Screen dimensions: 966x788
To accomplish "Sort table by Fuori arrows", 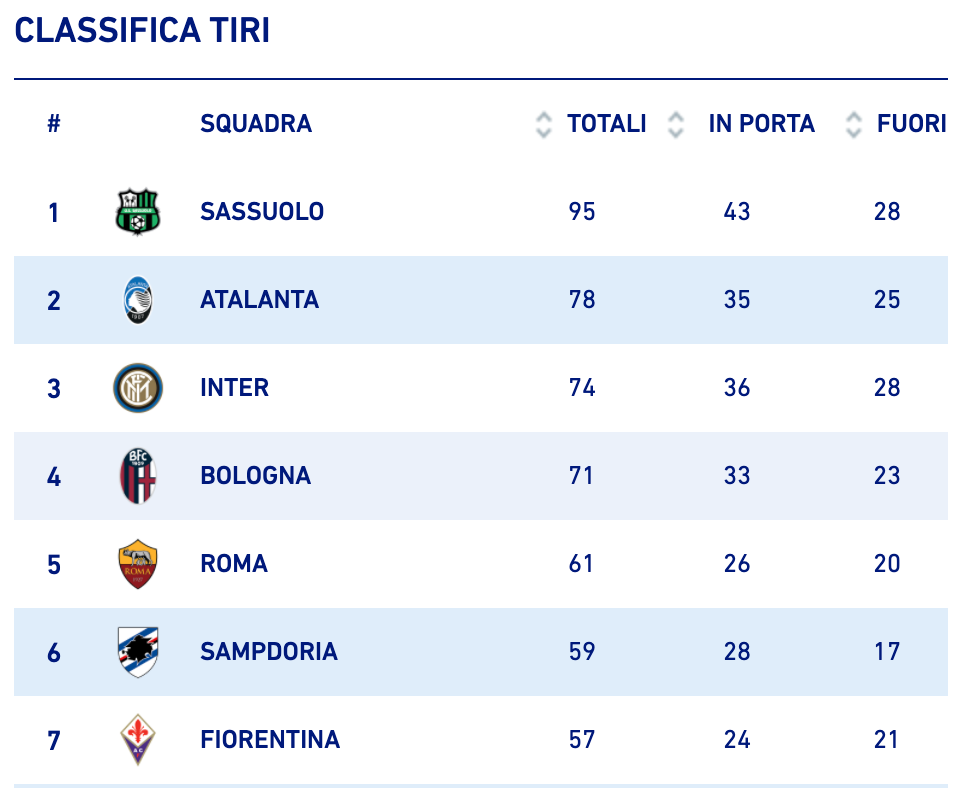I will (x=853, y=124).
